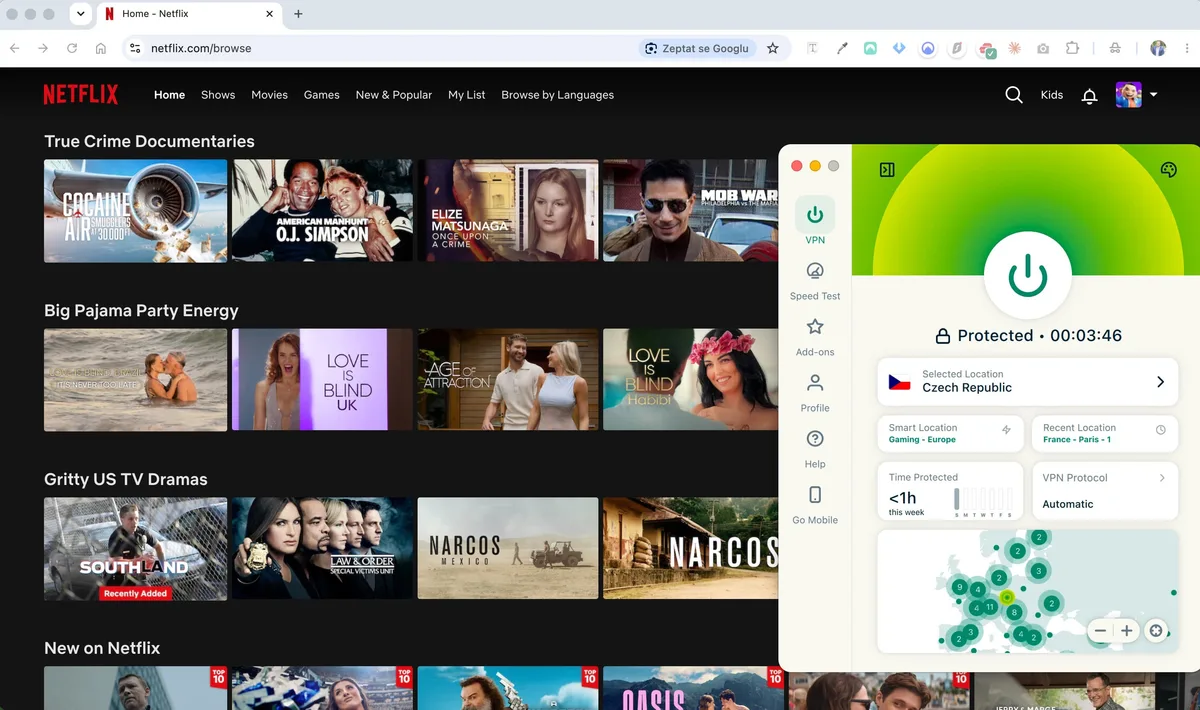
Task: Open Profile in VPN sidebar
Action: (x=815, y=393)
